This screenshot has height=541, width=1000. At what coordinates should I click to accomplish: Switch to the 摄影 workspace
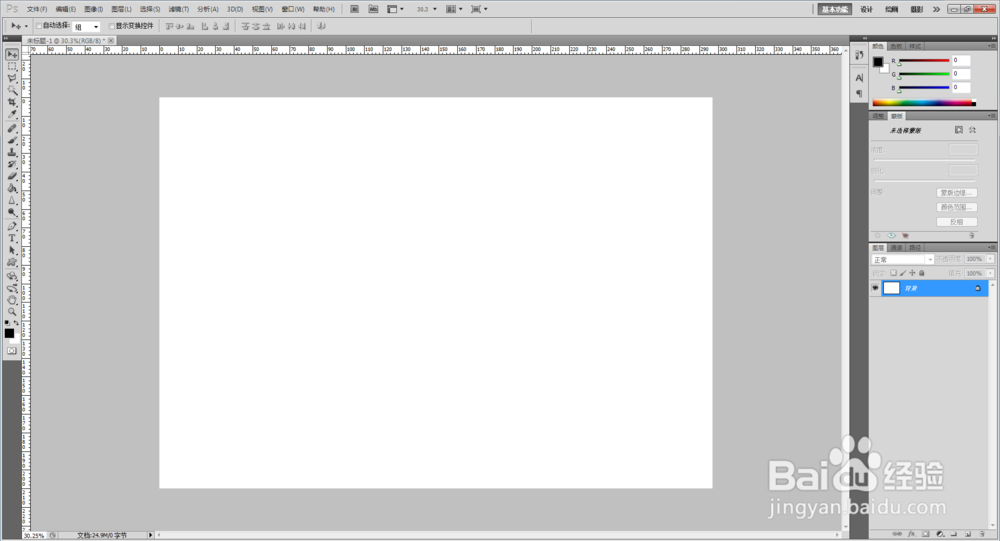pos(916,9)
